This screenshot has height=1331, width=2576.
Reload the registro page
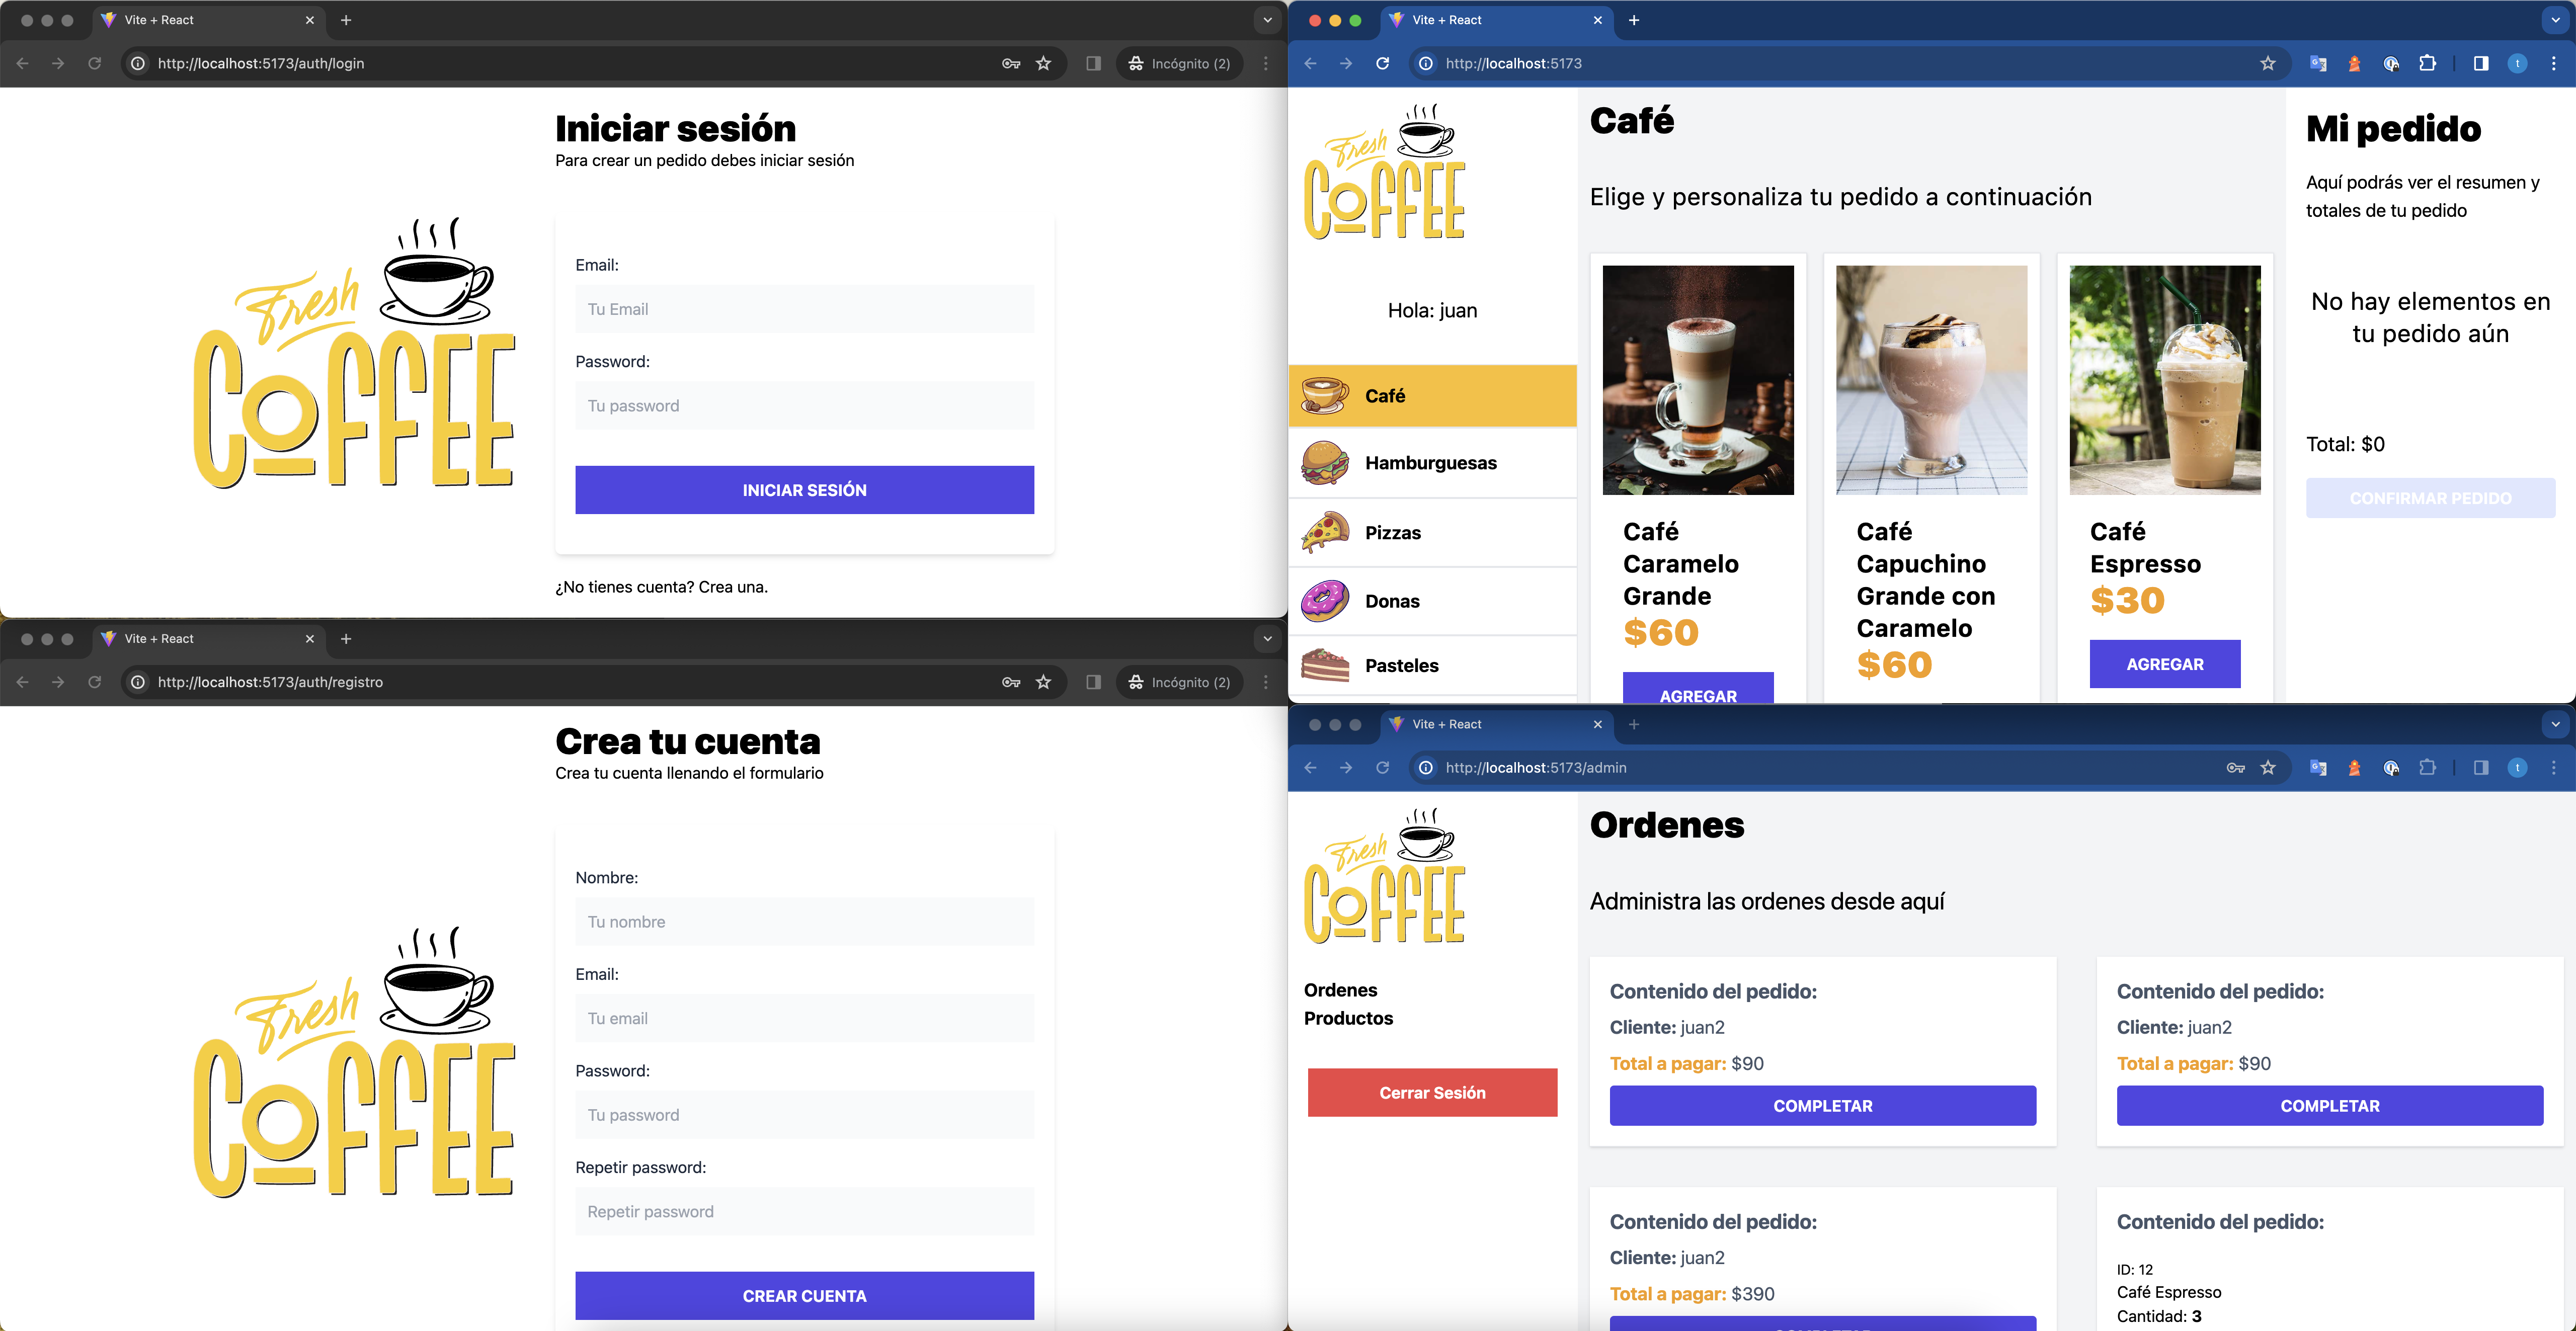(x=94, y=682)
